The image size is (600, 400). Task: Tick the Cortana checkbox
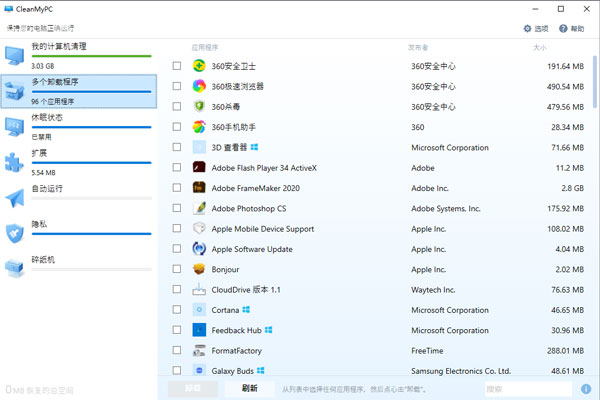[x=177, y=309]
